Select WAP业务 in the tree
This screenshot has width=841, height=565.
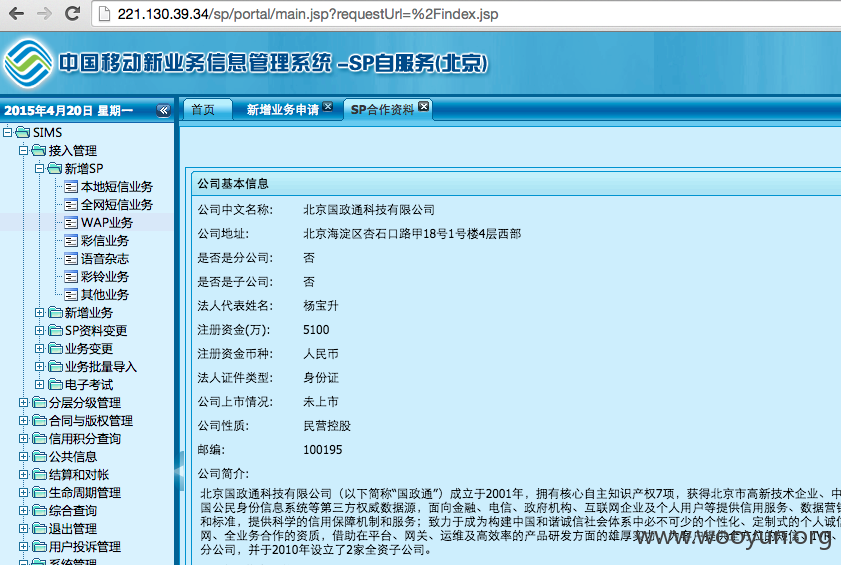(106, 223)
